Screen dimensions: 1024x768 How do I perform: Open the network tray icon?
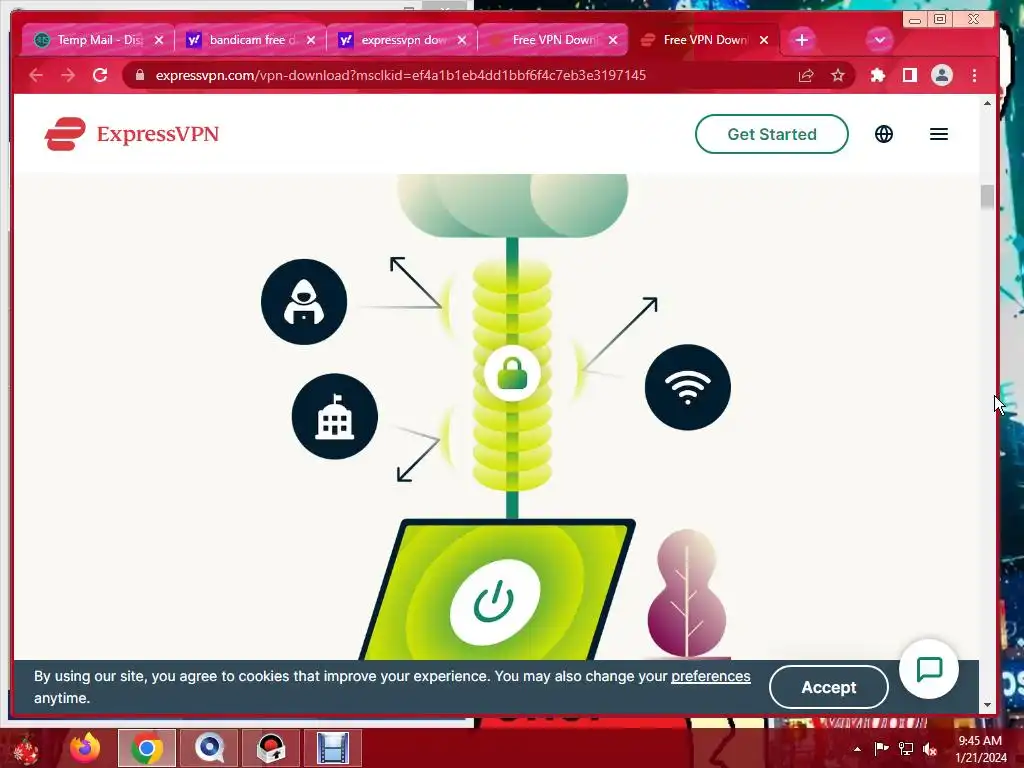pos(906,749)
